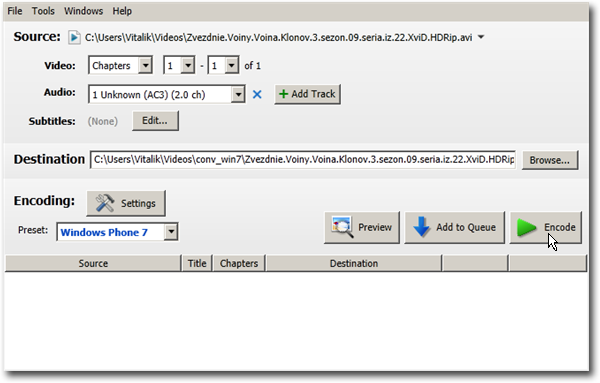Expand the source file dropdown arrow
Image resolution: width=600 pixels, height=383 pixels.
[481, 37]
